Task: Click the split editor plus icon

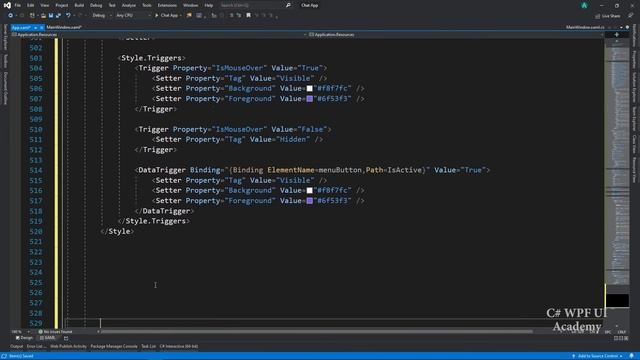Action: tap(616, 35)
